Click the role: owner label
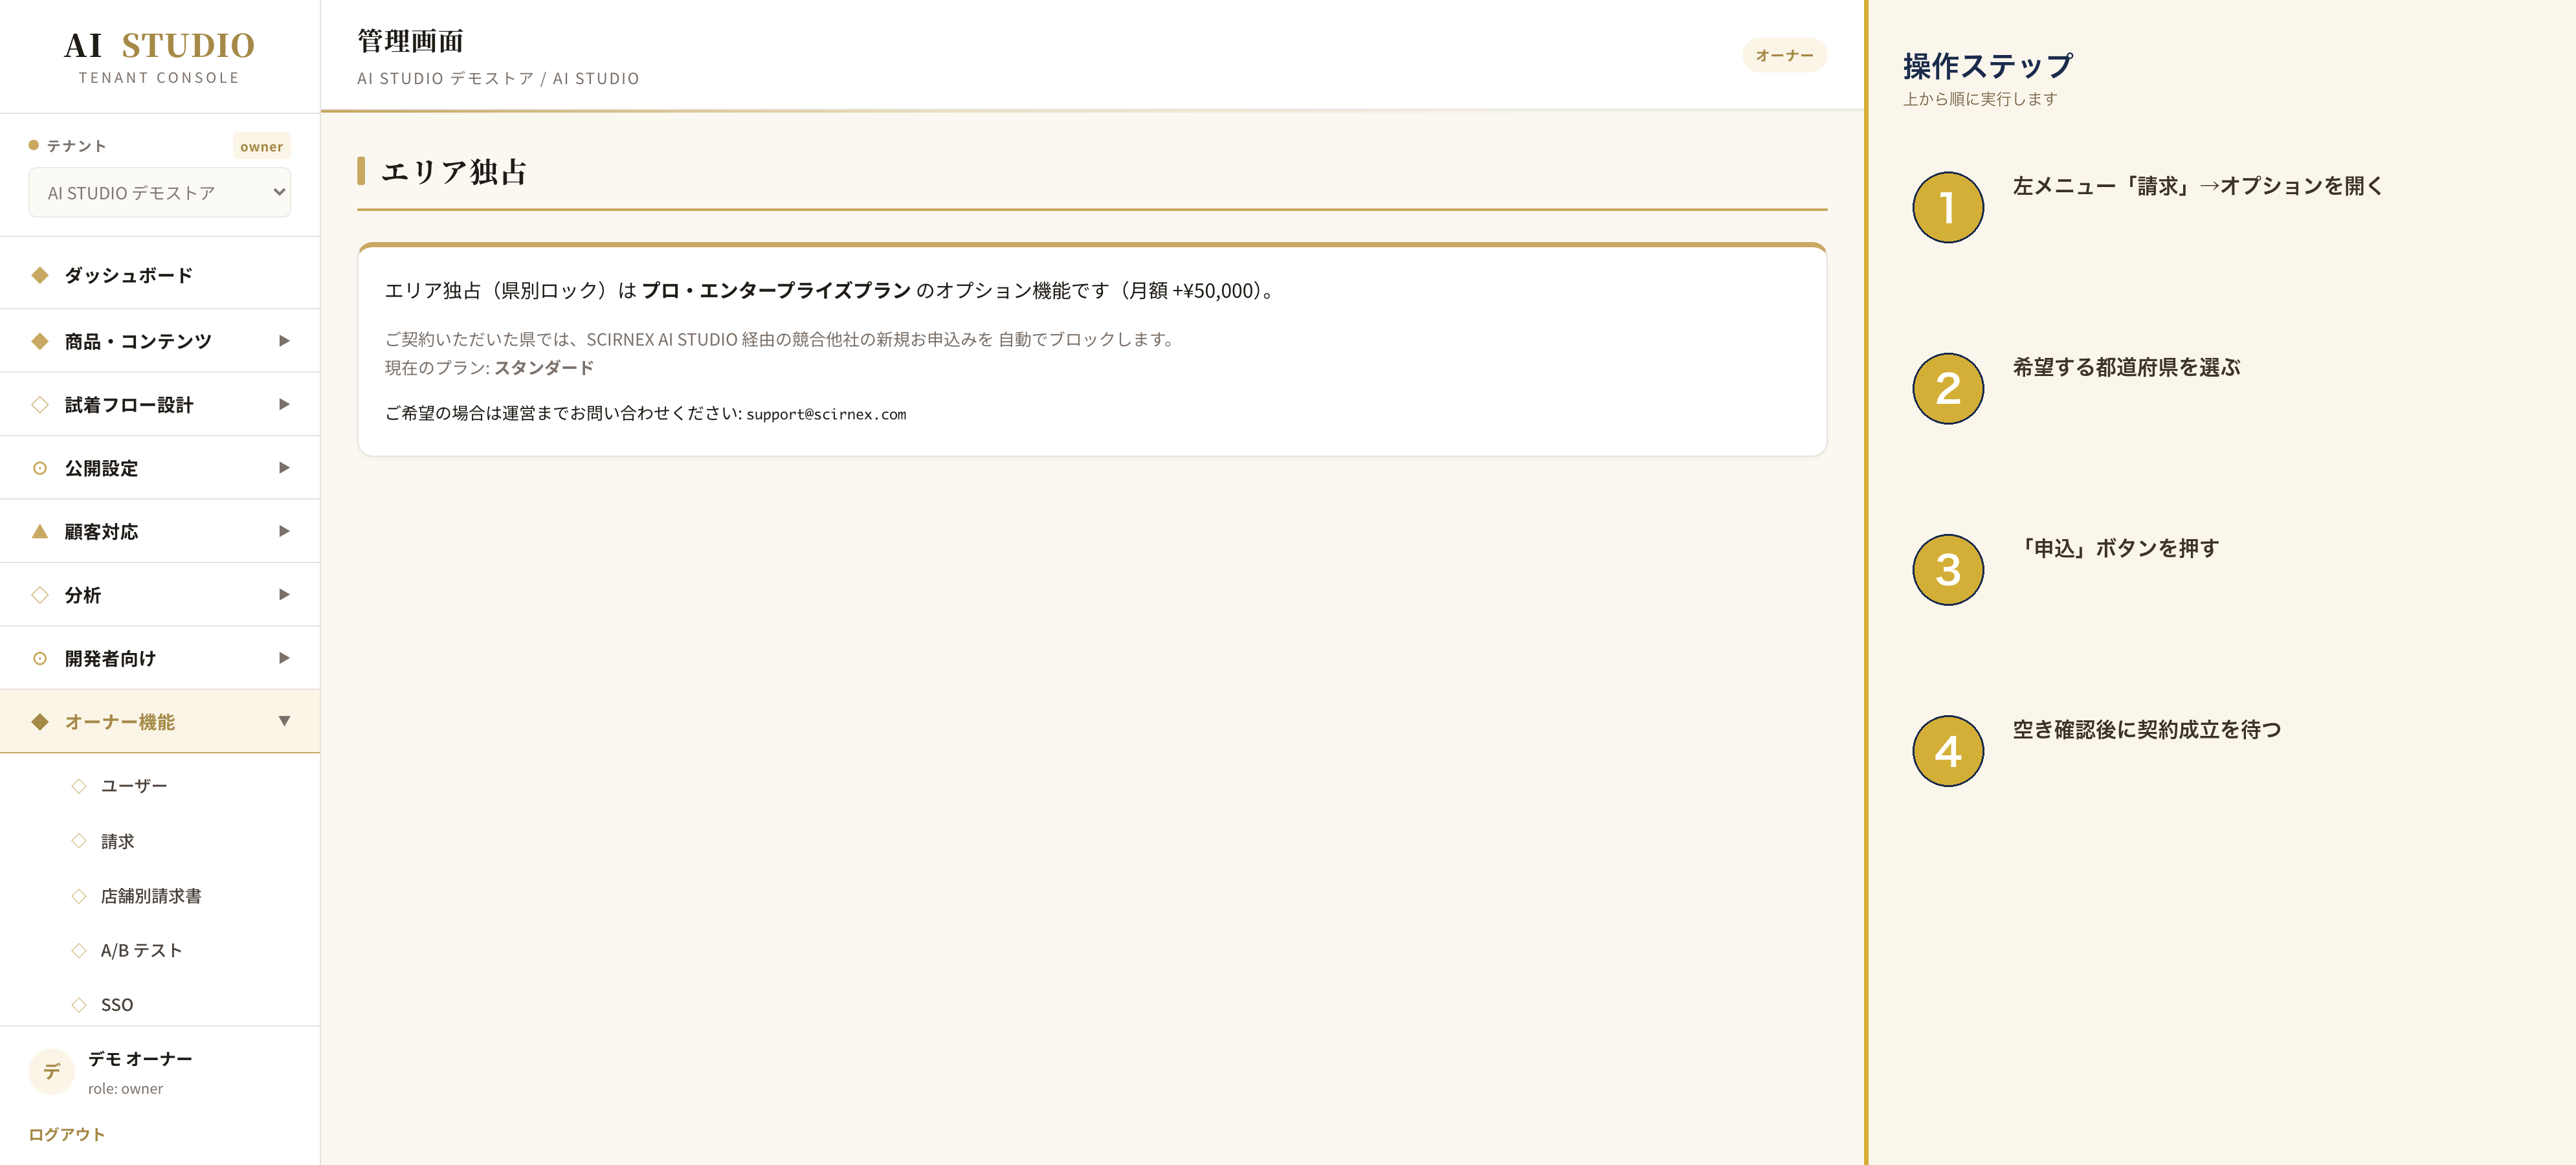Screen dimensions: 2576x1165 (x=125, y=1089)
